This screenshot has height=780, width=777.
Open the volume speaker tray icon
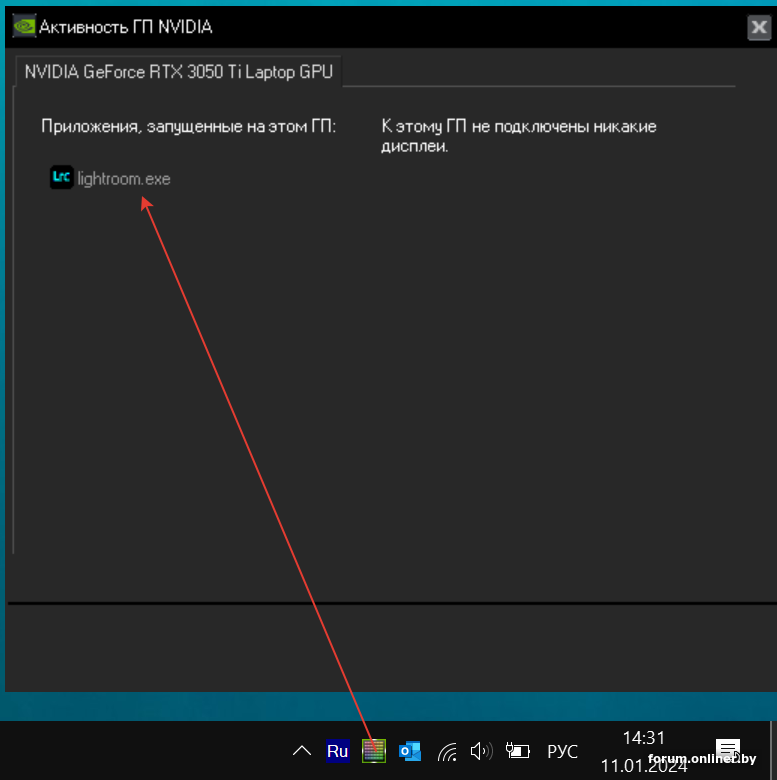pos(481,751)
